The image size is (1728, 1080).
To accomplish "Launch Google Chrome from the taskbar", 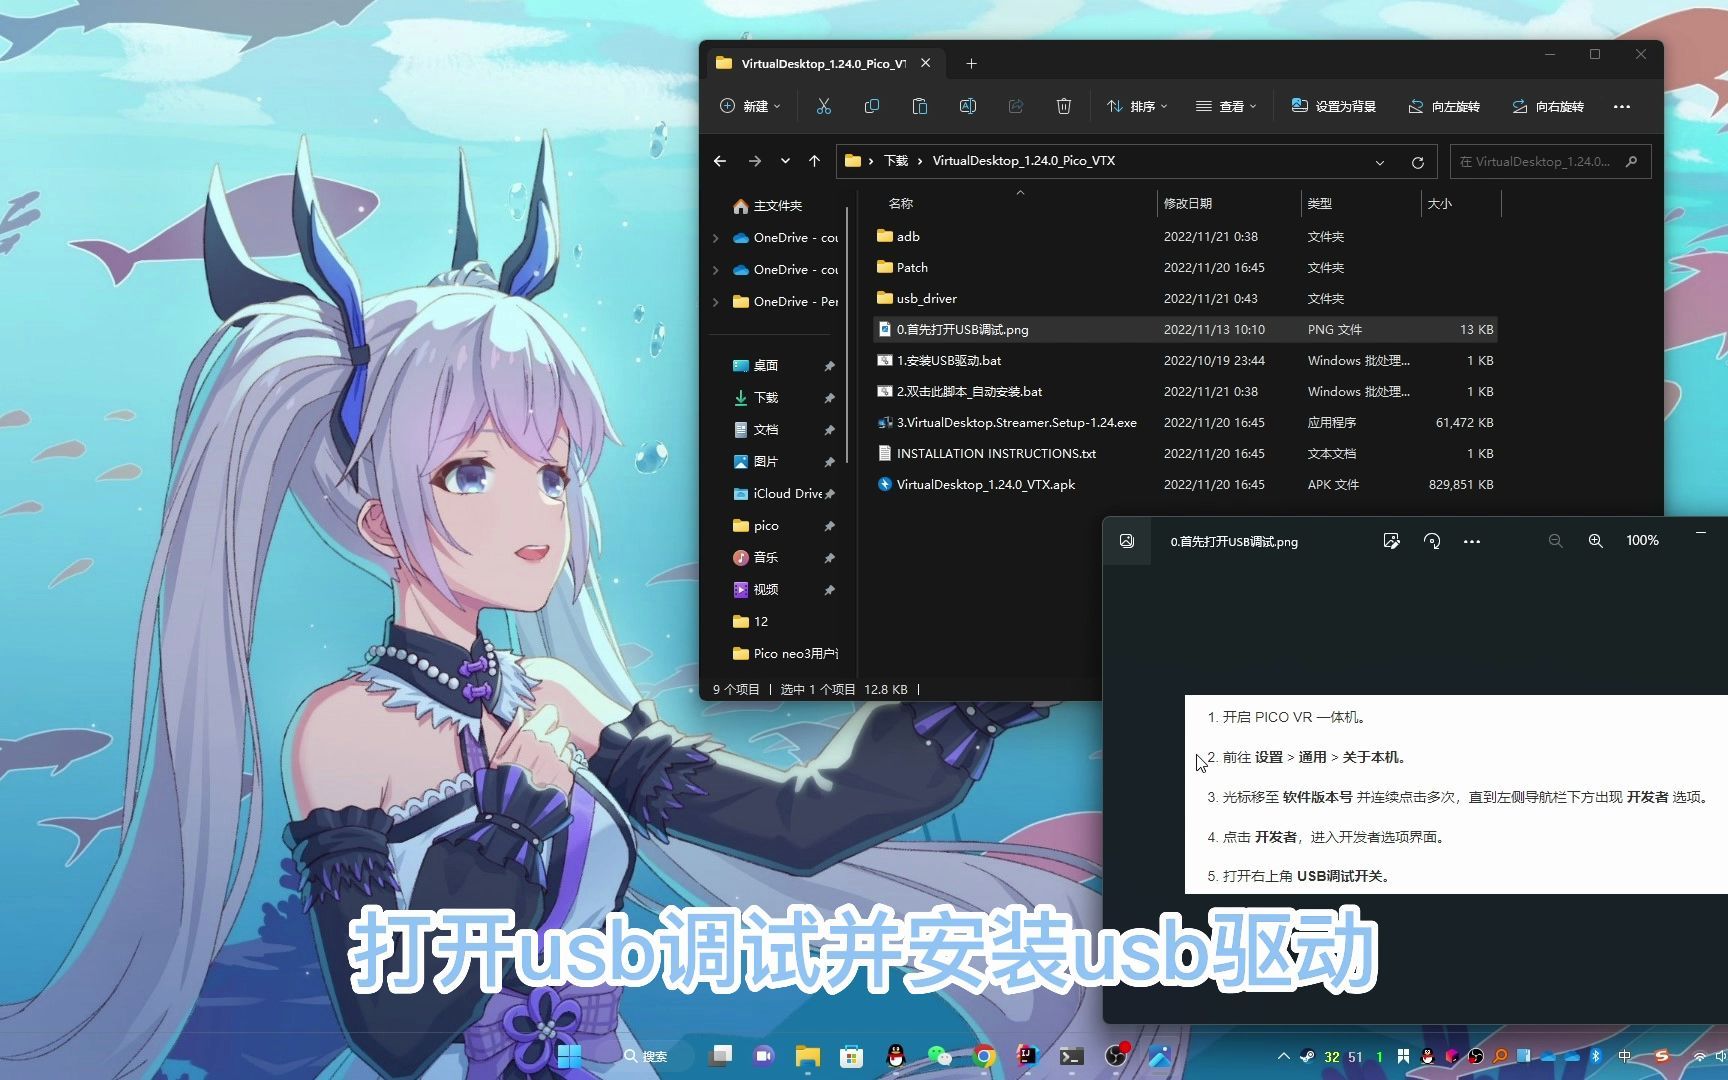I will 984,1056.
